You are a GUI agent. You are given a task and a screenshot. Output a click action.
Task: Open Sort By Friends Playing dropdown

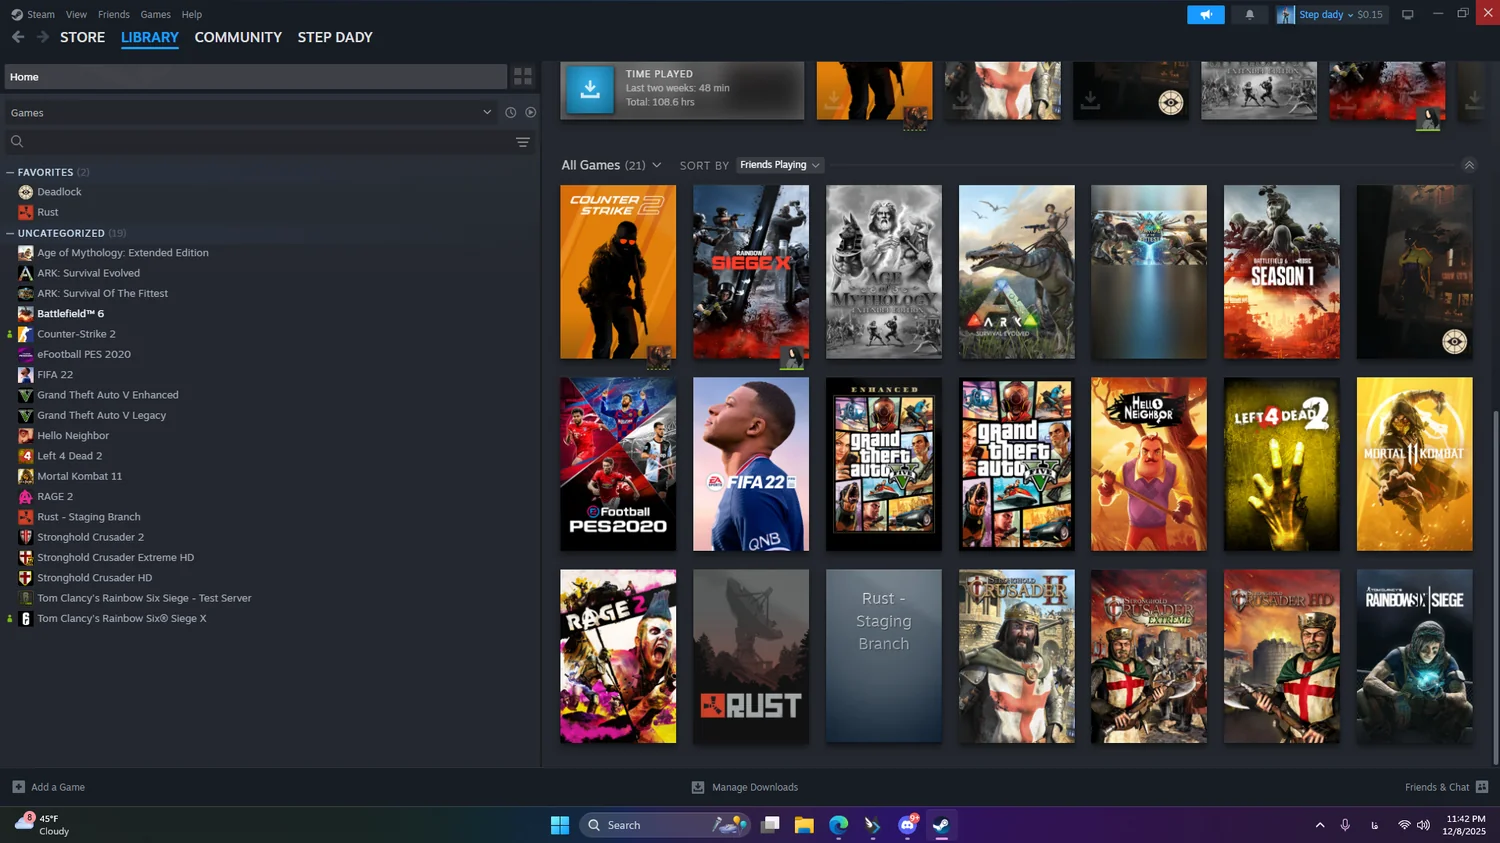(780, 165)
